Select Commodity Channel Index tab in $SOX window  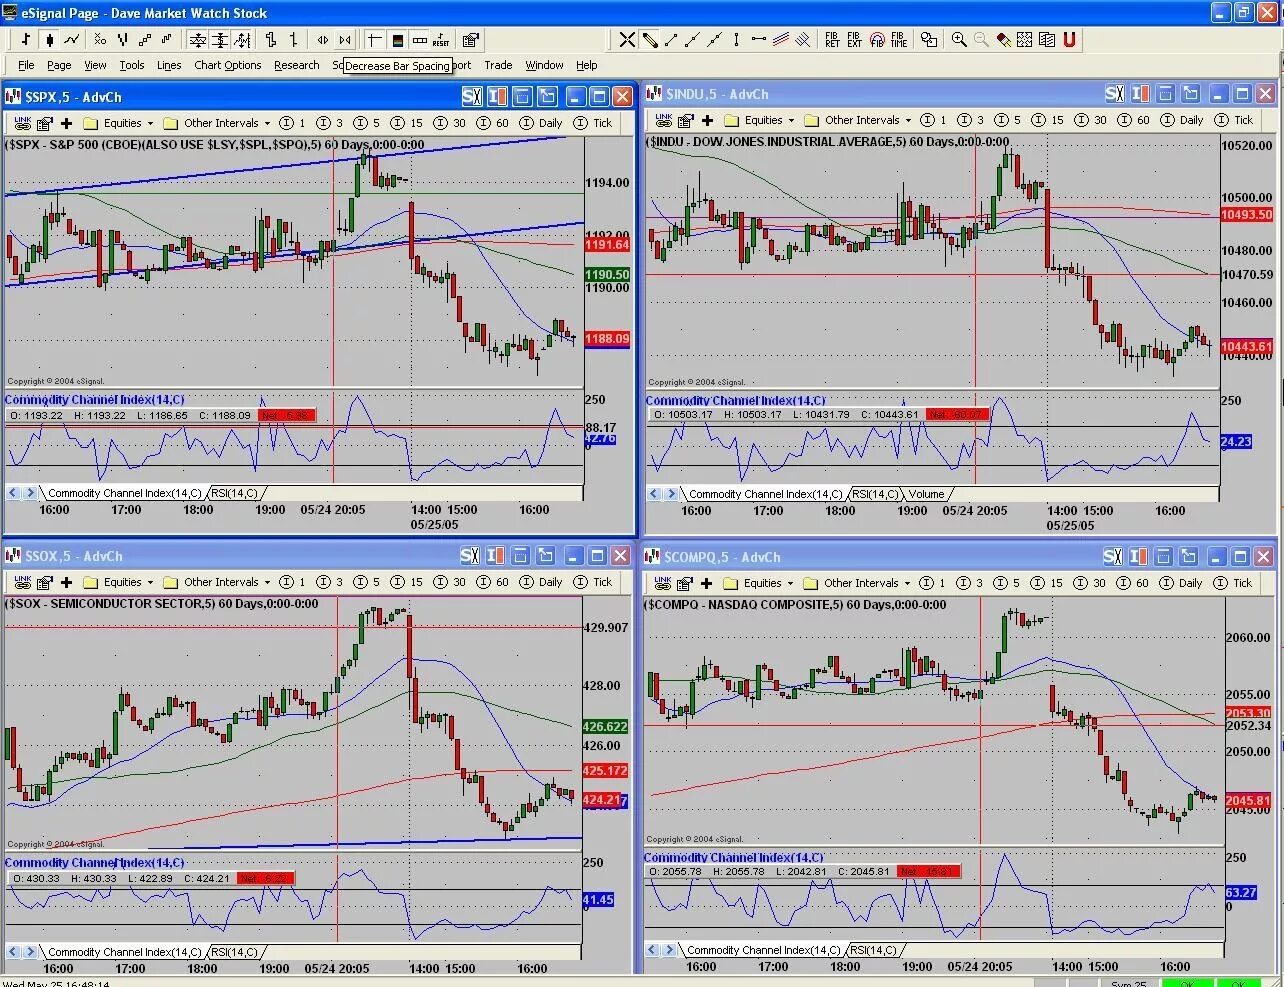124,952
